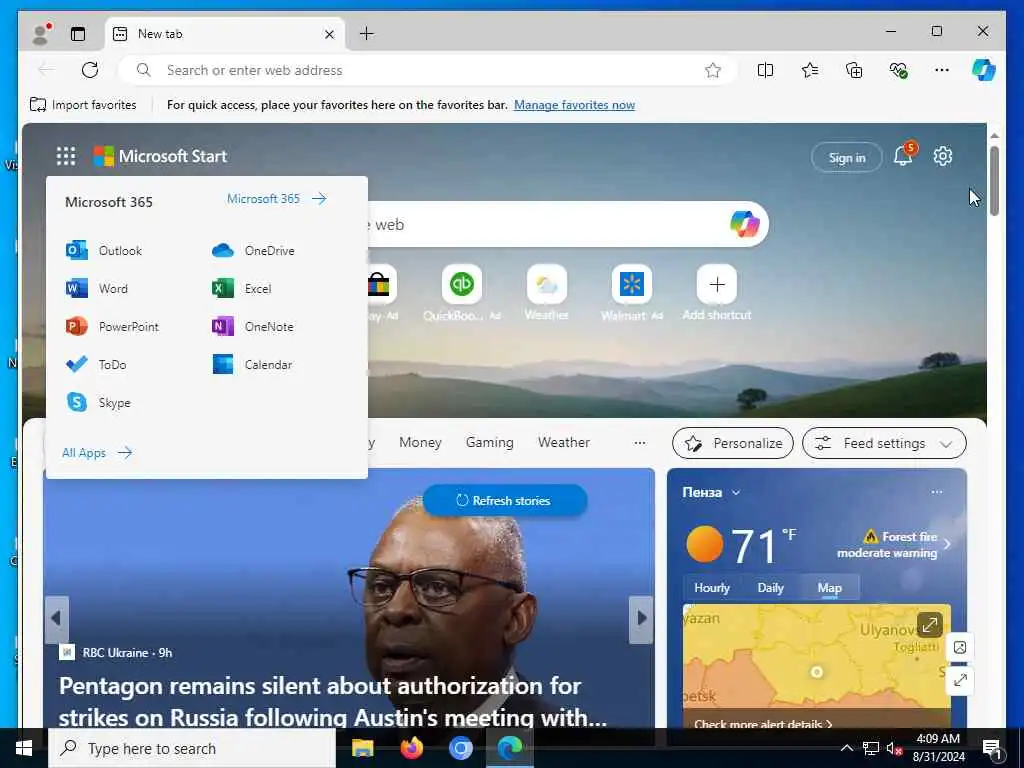This screenshot has height=768, width=1024.
Task: Click Refresh stories button
Action: pos(505,501)
